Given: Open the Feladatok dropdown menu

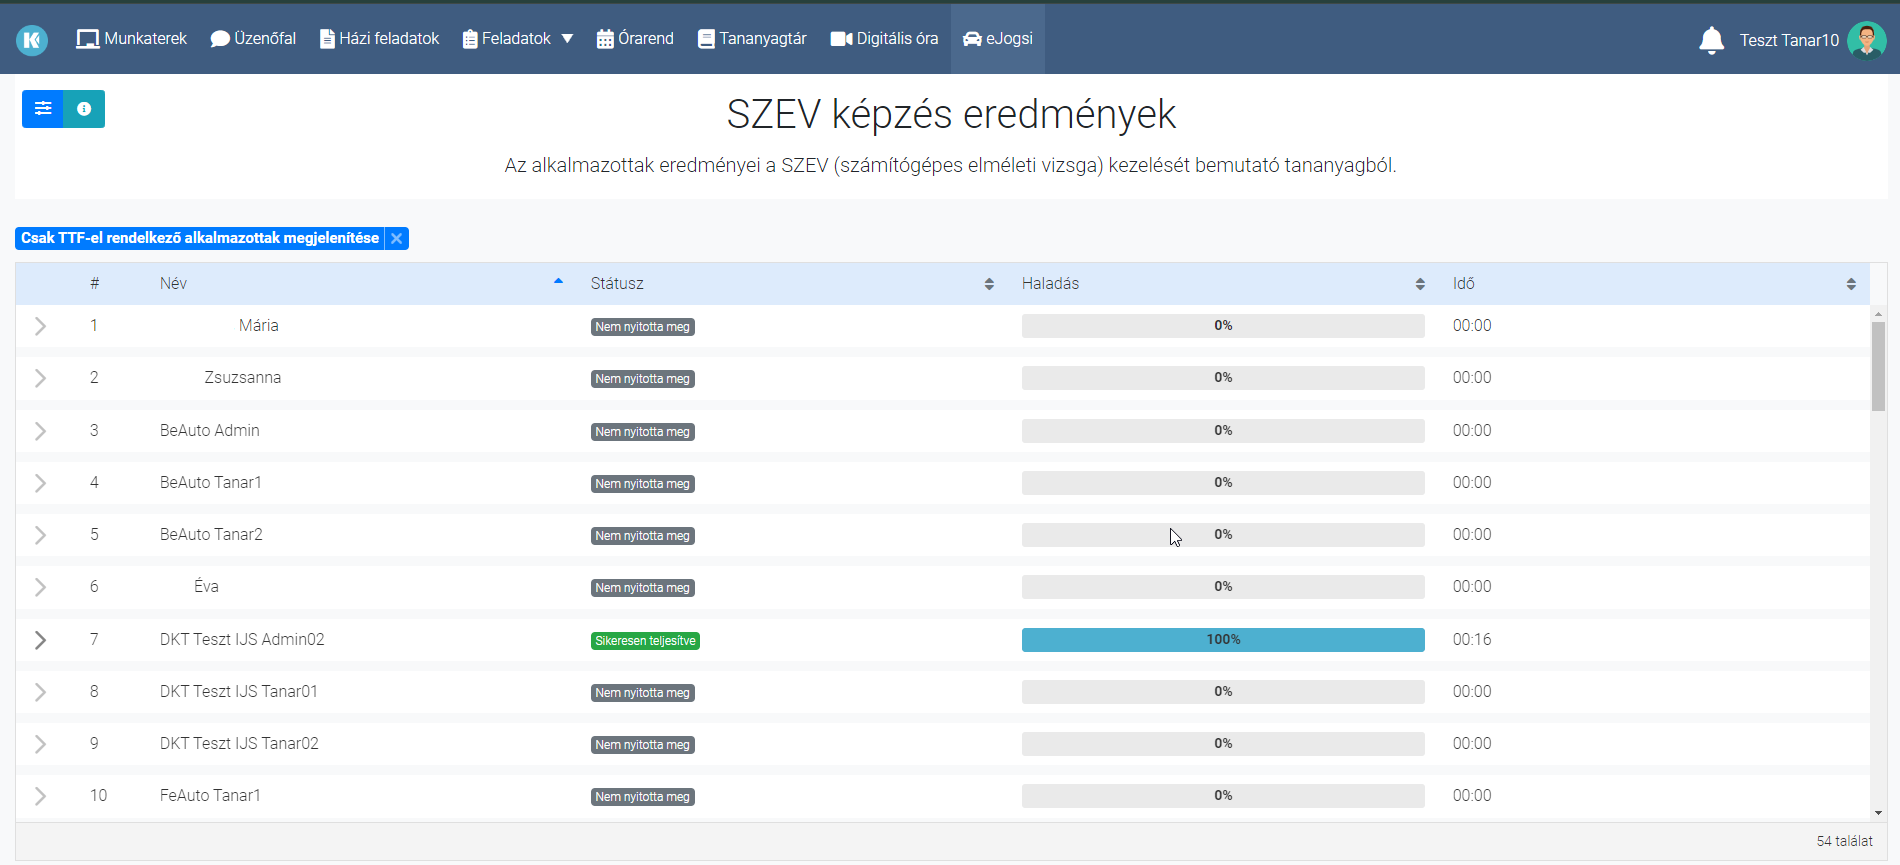Looking at the screenshot, I should [x=518, y=38].
